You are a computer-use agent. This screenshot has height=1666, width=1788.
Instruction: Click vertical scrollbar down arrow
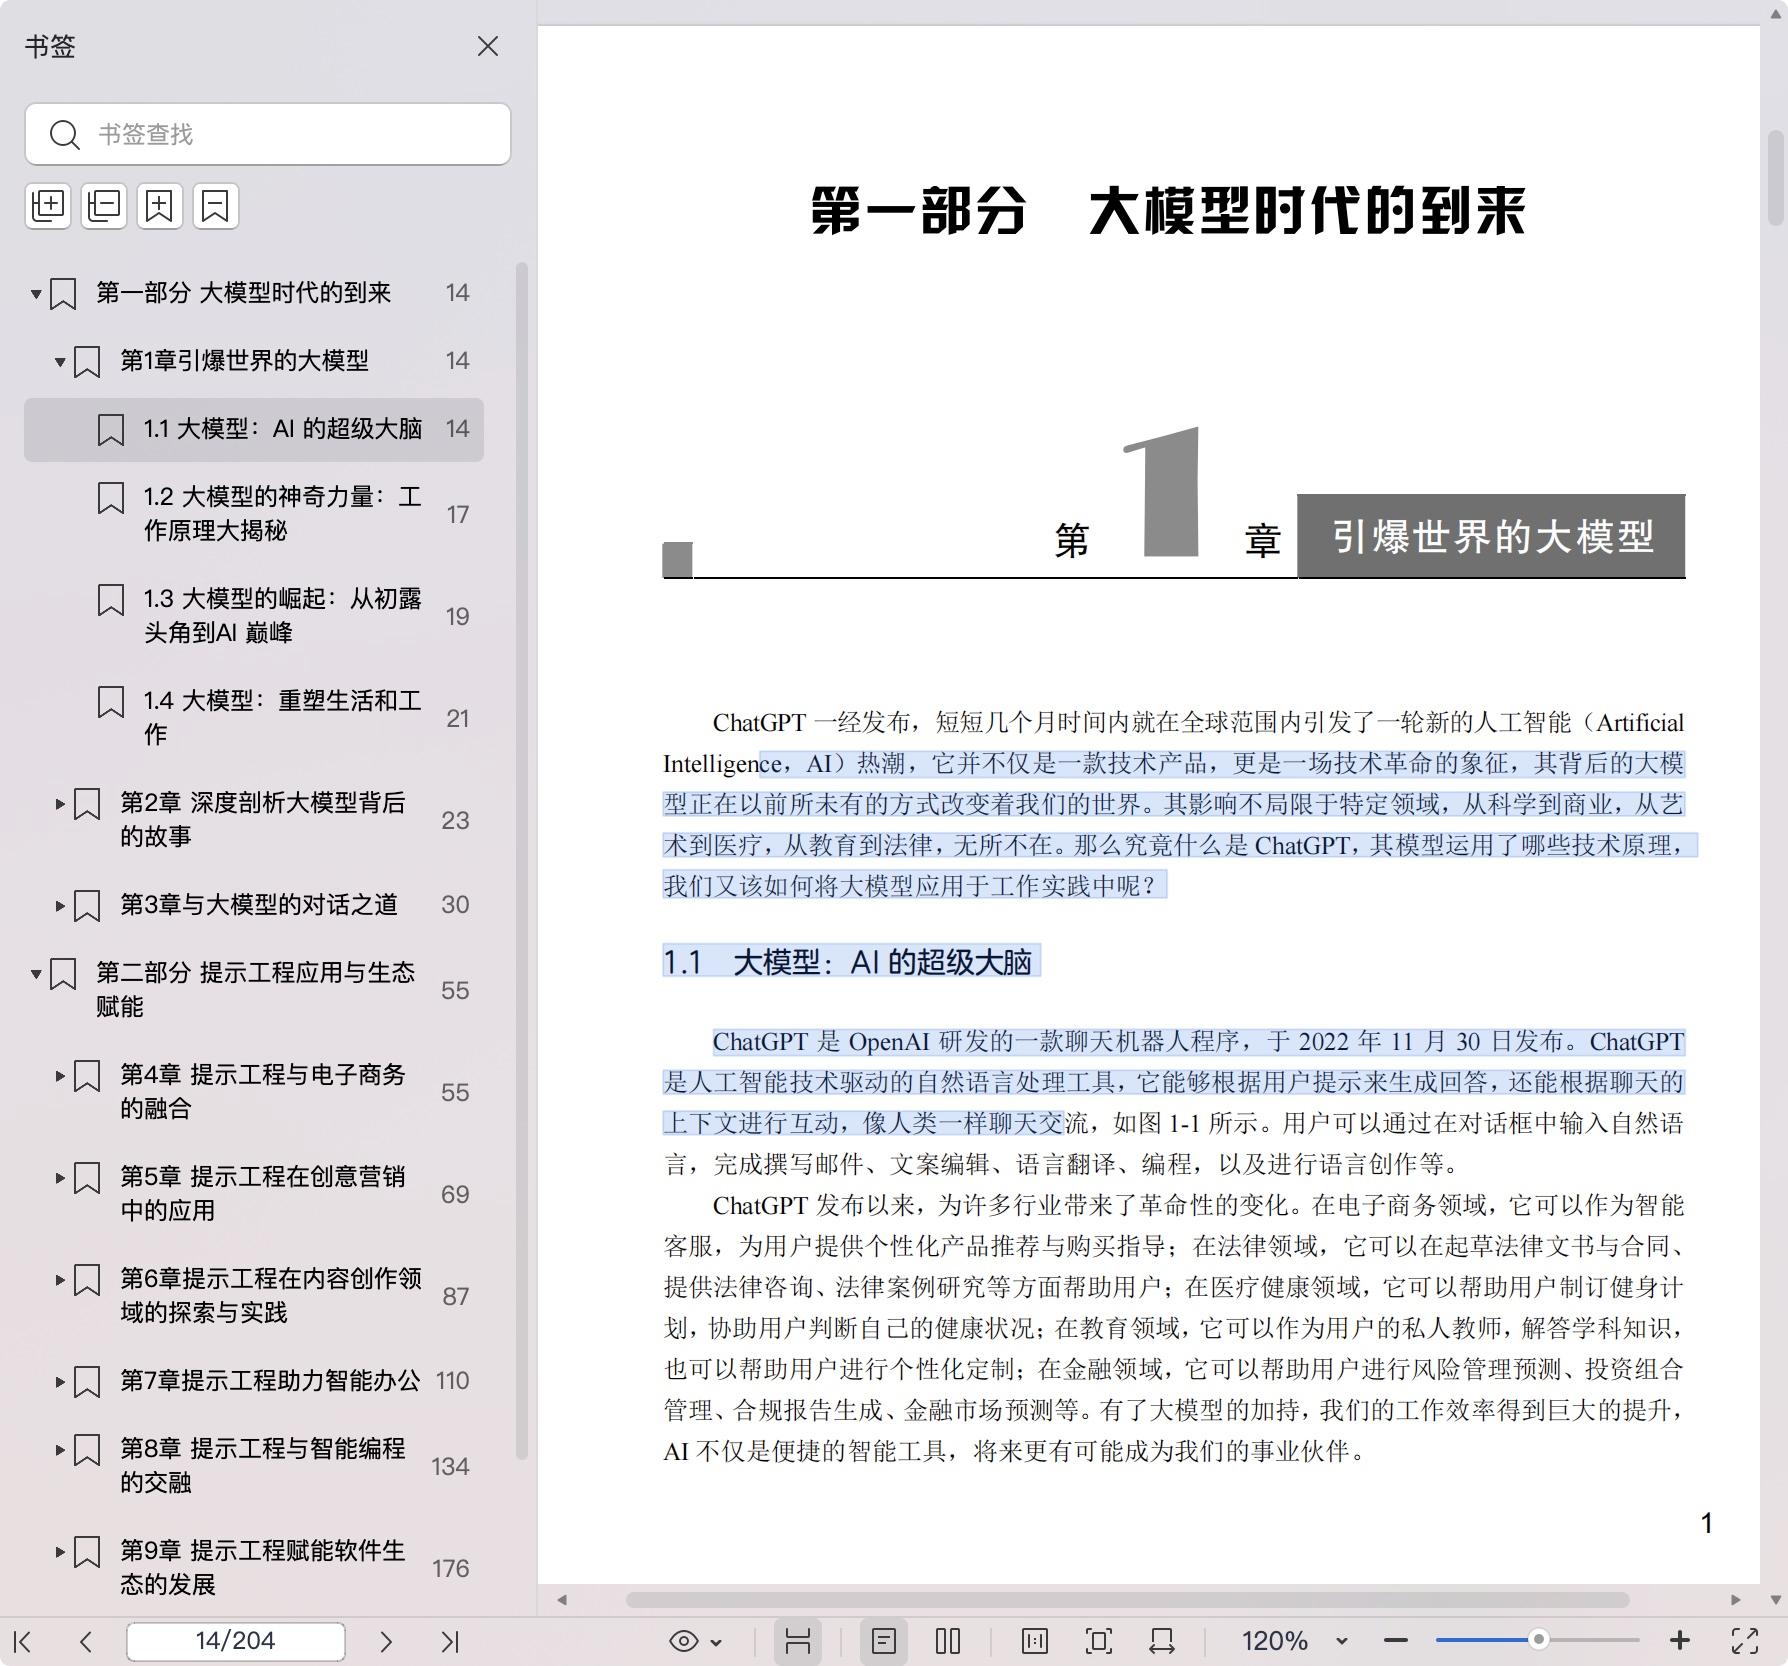pos(1775,1600)
